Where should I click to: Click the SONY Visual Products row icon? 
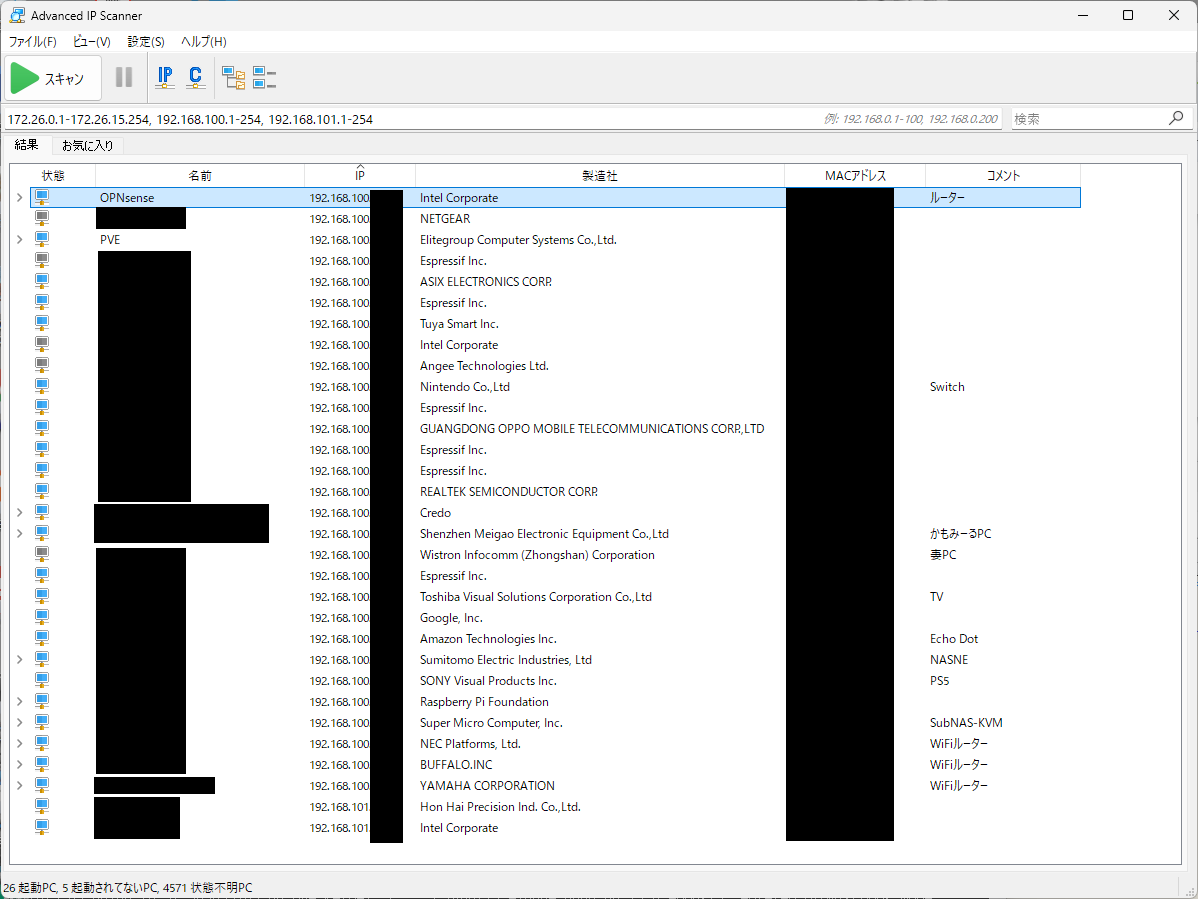[x=42, y=681]
